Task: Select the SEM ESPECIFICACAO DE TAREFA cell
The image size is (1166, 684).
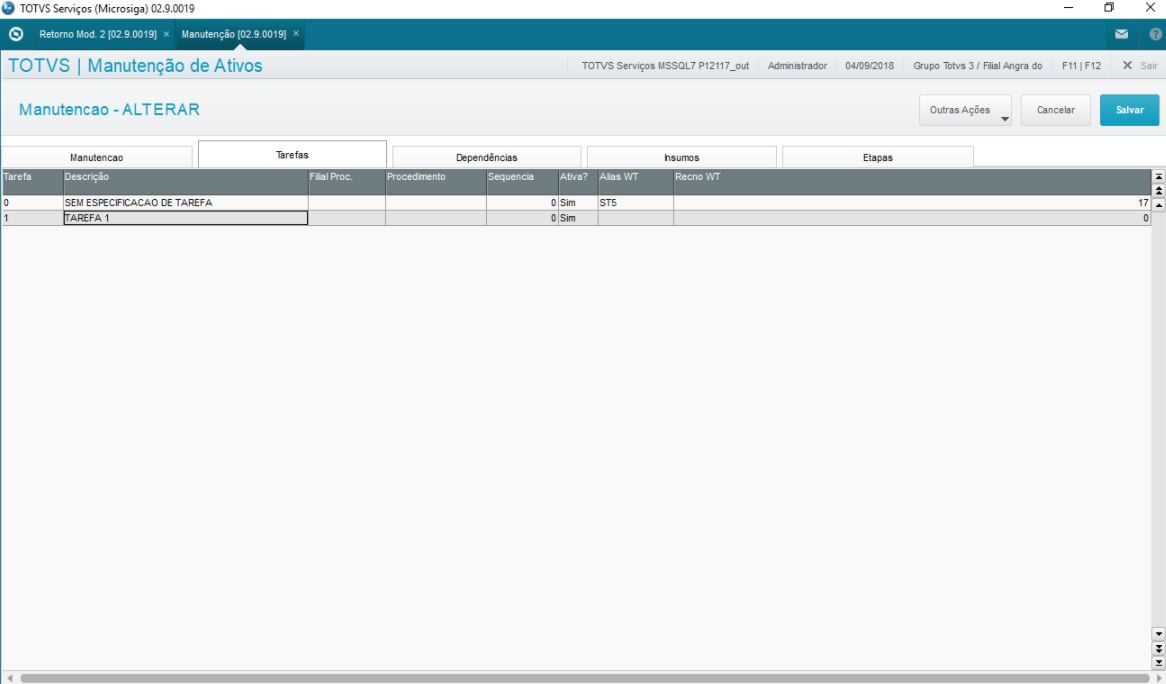Action: coord(185,202)
